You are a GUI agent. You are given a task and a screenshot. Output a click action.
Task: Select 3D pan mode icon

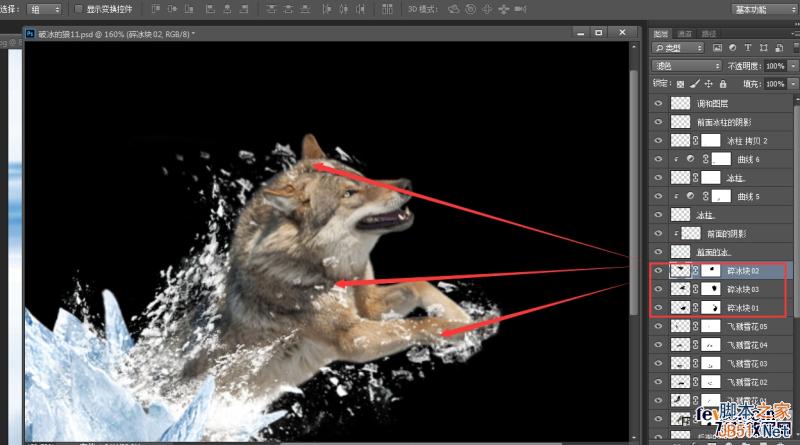coord(487,9)
